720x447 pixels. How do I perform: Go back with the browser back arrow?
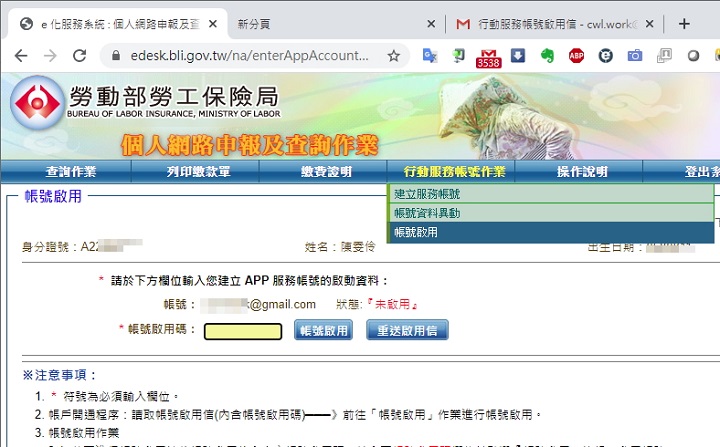point(21,56)
